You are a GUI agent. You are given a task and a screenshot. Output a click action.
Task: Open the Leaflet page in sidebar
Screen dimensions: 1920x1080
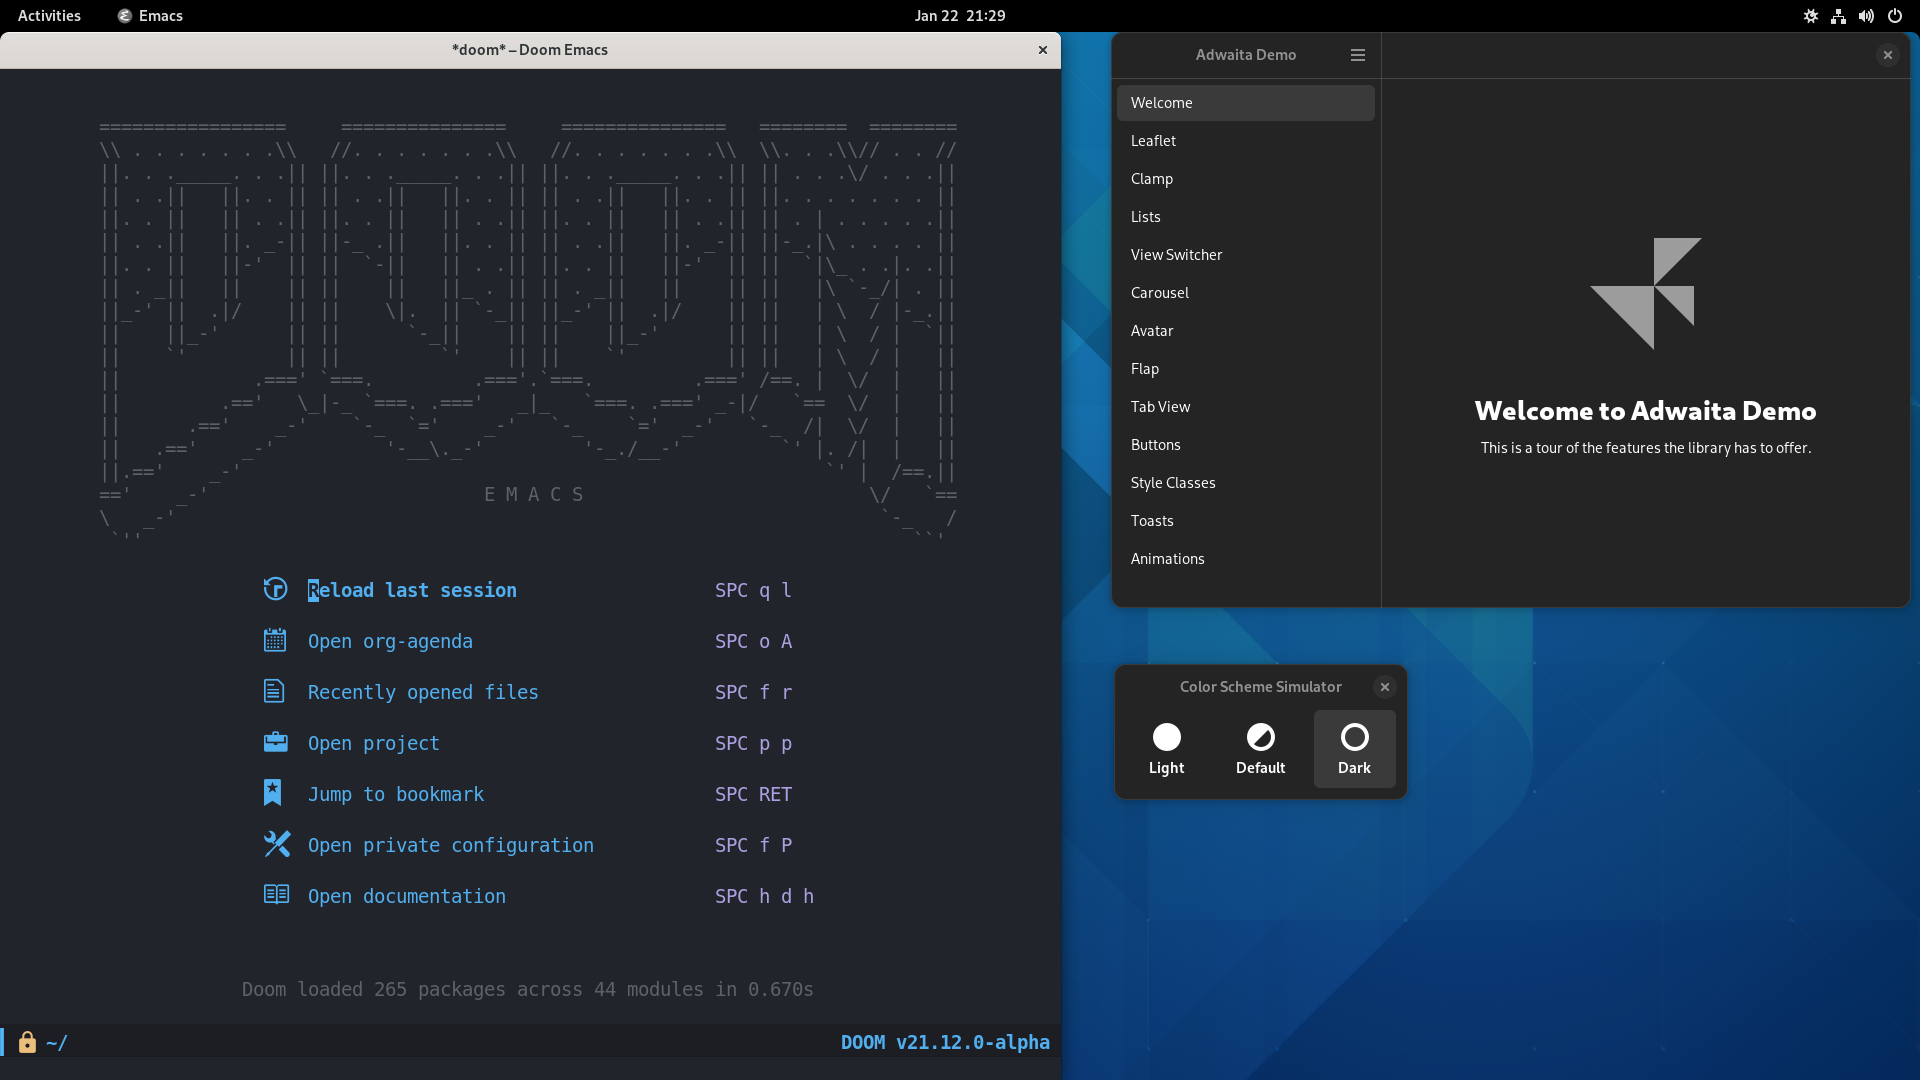click(x=1245, y=141)
